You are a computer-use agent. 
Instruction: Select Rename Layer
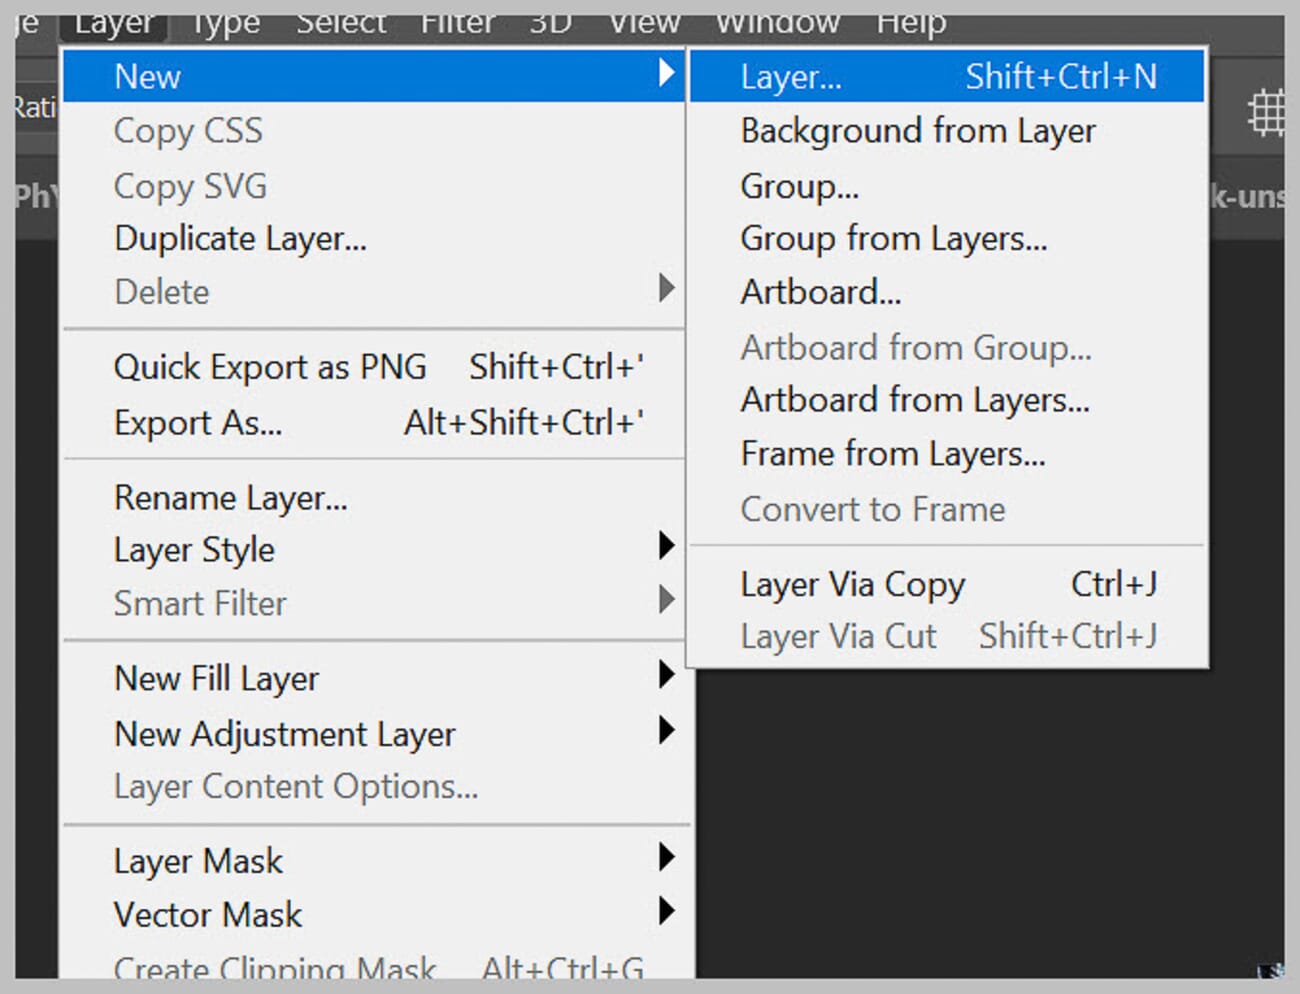click(230, 497)
